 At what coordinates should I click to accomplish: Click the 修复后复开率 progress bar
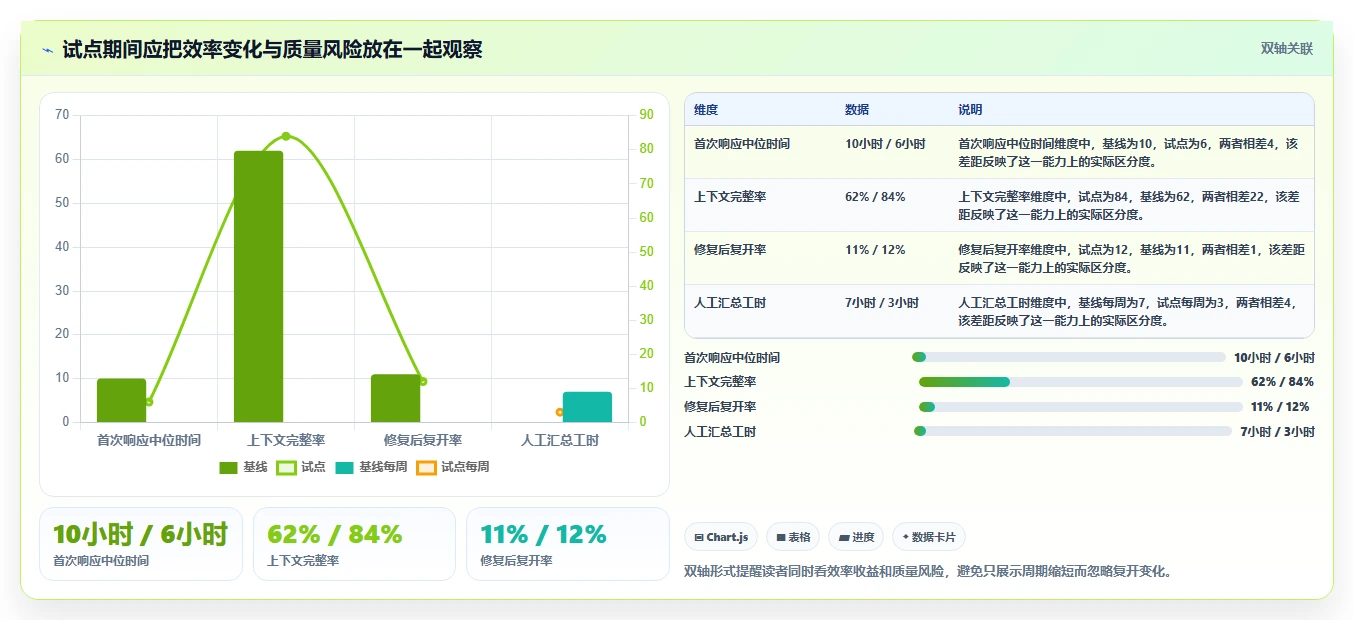1080,407
